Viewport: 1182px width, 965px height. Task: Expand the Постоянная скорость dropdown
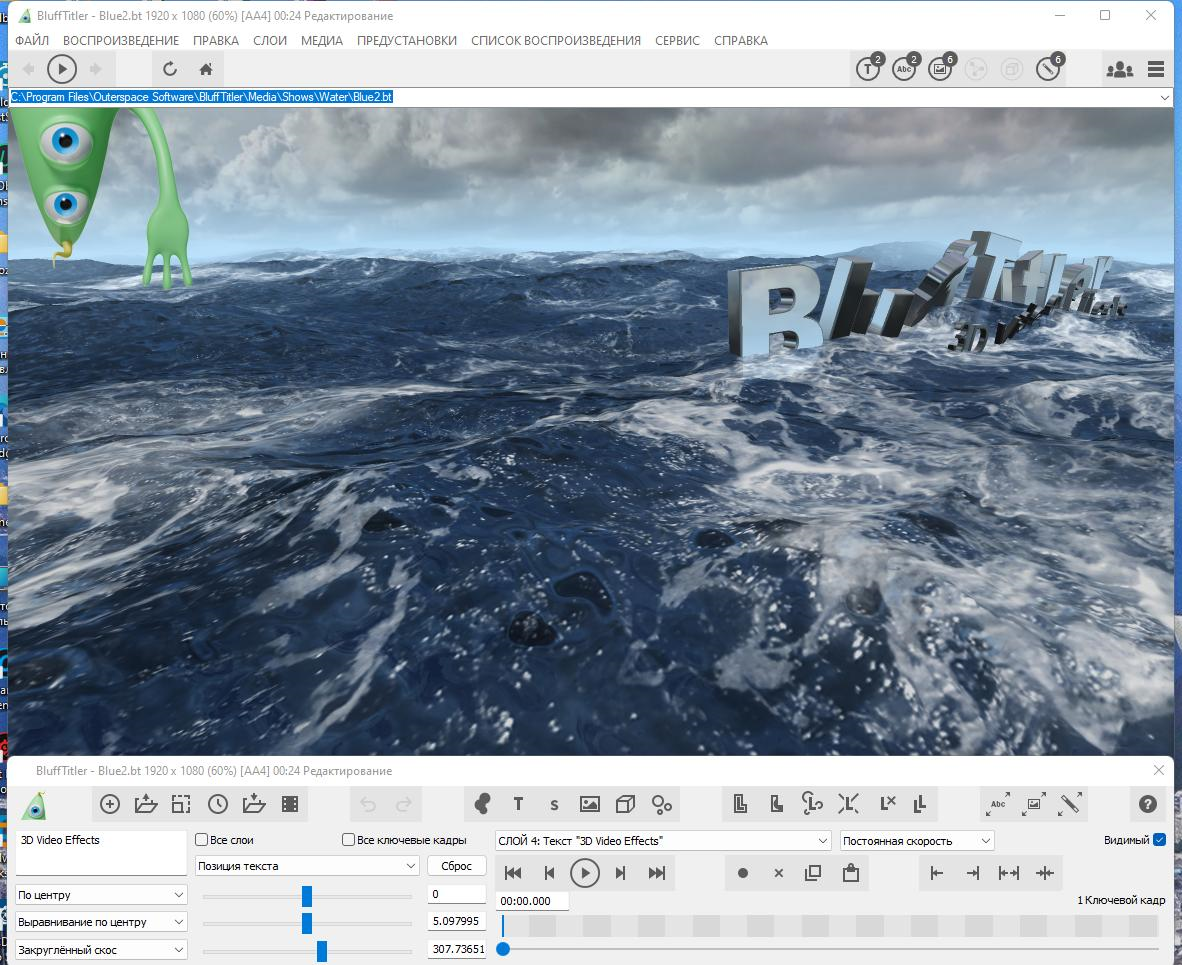tap(917, 841)
